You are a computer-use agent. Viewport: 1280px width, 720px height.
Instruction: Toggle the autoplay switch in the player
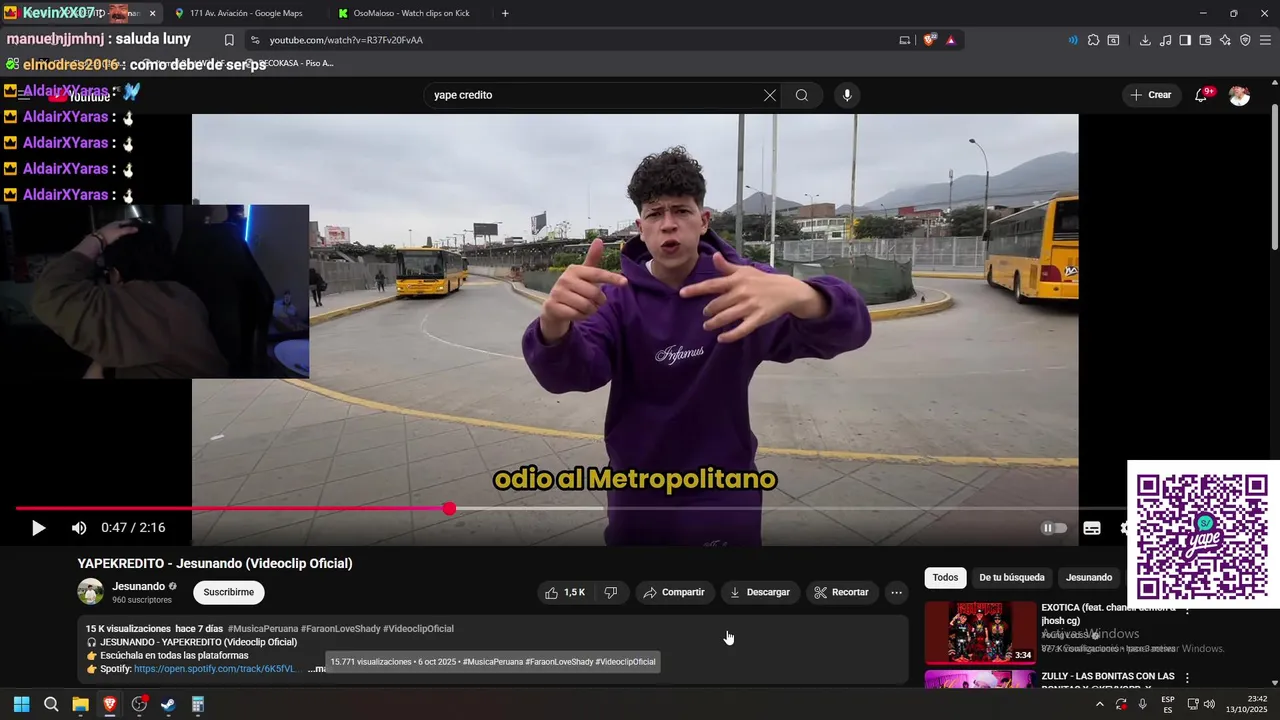[1054, 528]
